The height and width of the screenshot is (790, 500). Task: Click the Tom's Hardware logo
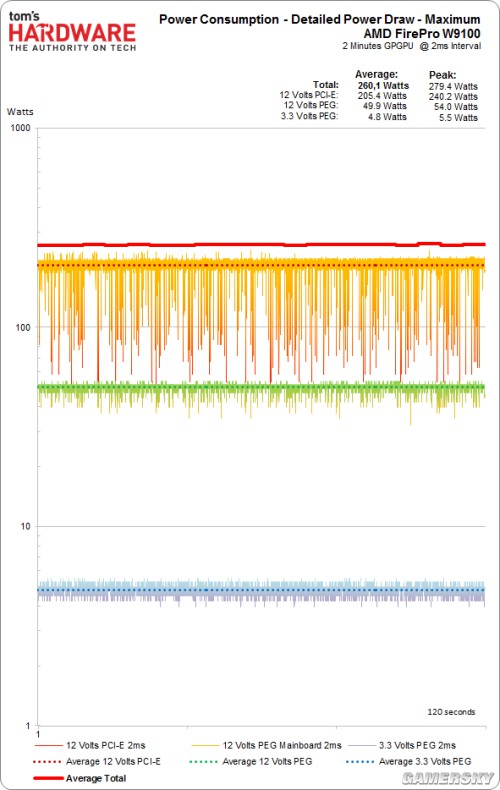point(73,31)
